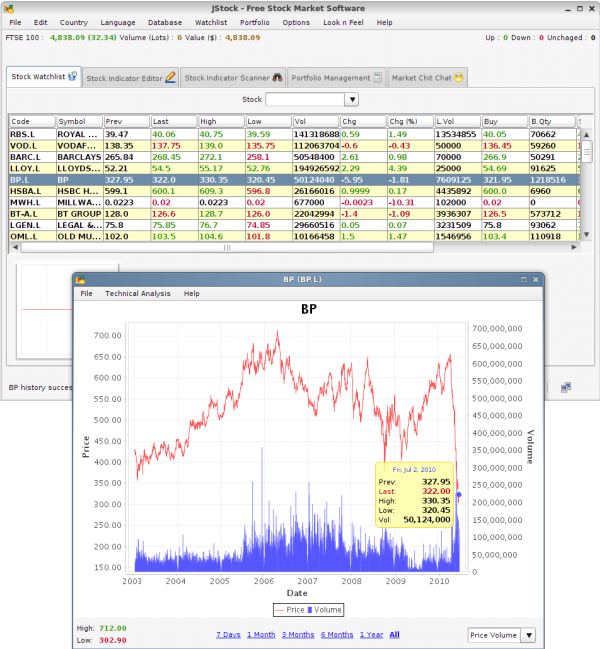Select the BT-A.L BT Group row

tap(294, 214)
